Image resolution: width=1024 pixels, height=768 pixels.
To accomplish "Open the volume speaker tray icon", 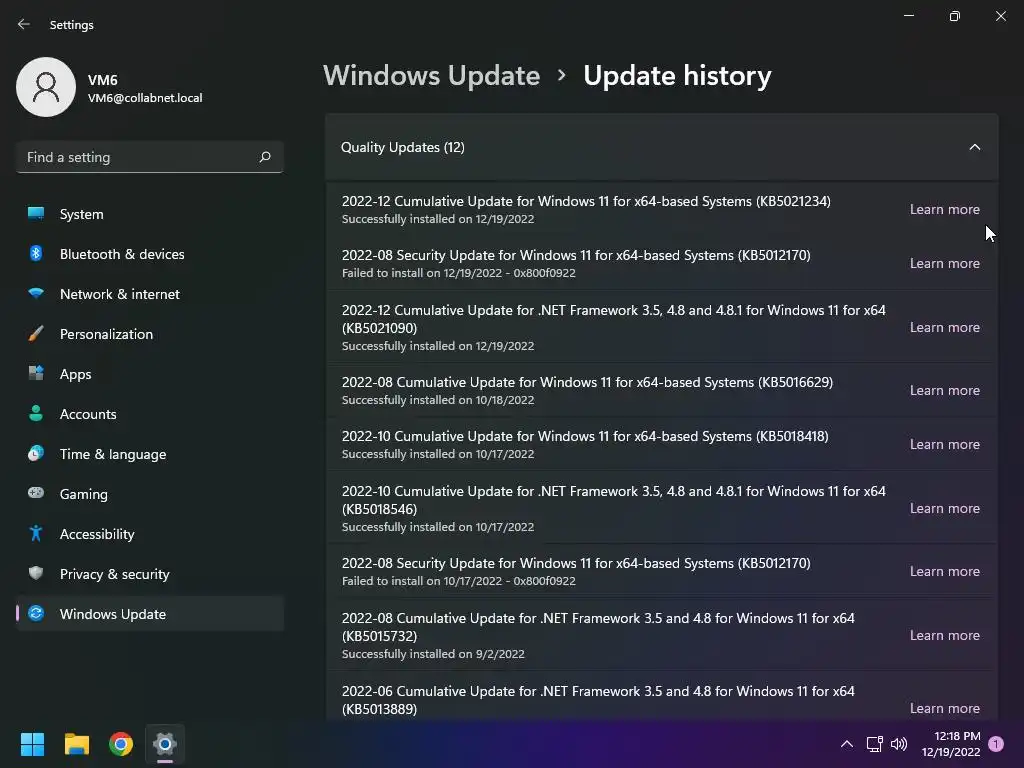I will (899, 744).
